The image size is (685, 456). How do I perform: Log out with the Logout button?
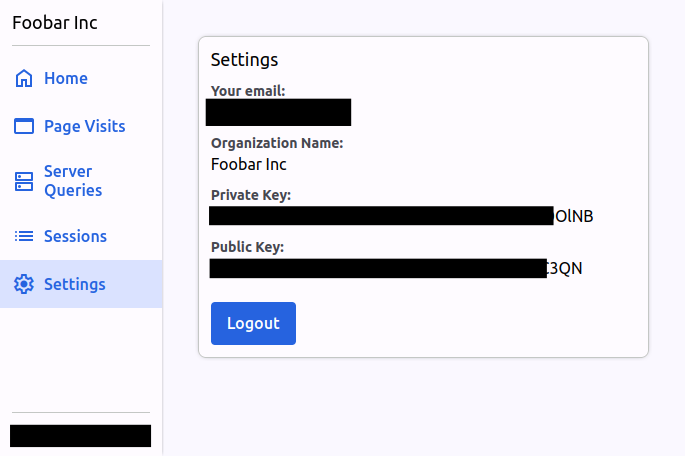pyautogui.click(x=253, y=323)
